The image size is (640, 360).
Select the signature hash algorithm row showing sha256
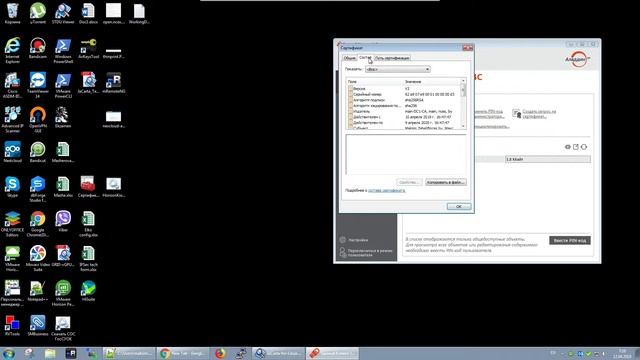[405, 106]
